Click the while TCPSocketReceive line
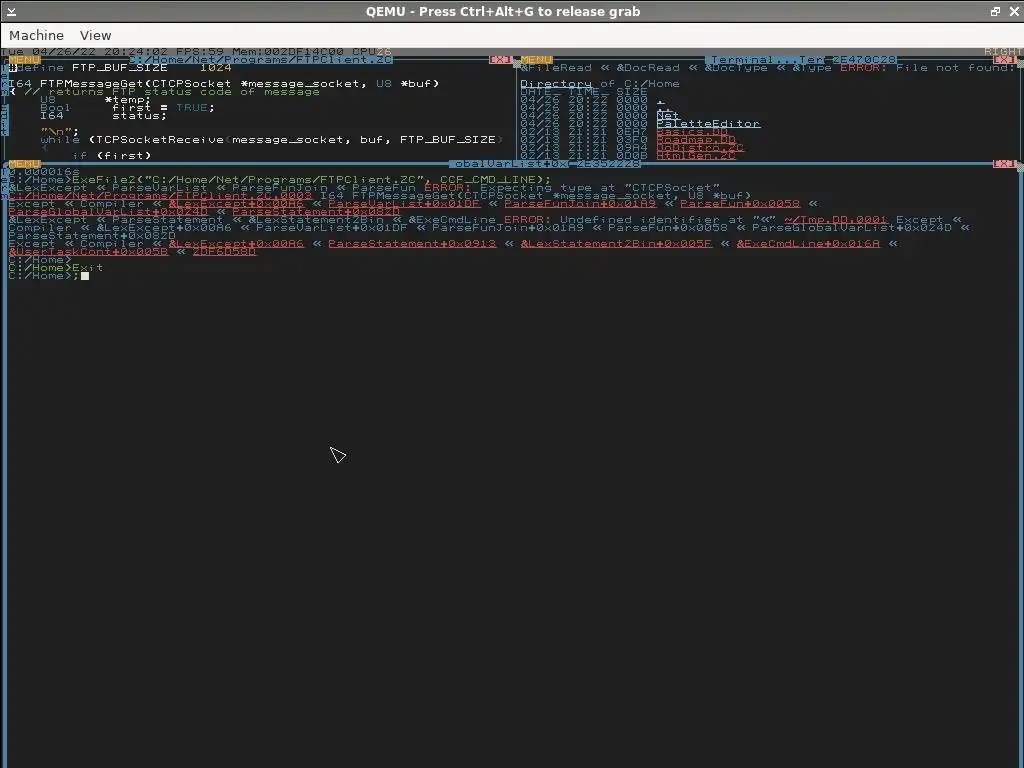The height and width of the screenshot is (768, 1024). click(x=272, y=140)
